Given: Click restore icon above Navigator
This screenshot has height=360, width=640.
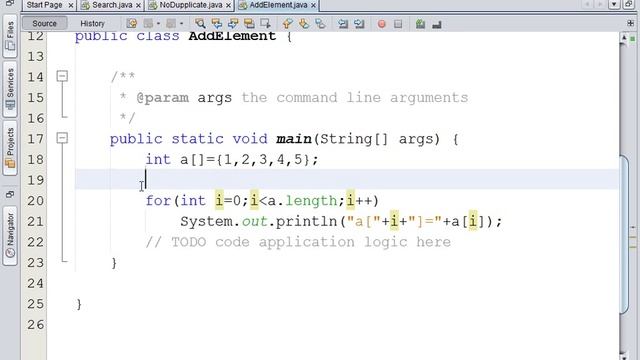Looking at the screenshot, I should click(10, 194).
